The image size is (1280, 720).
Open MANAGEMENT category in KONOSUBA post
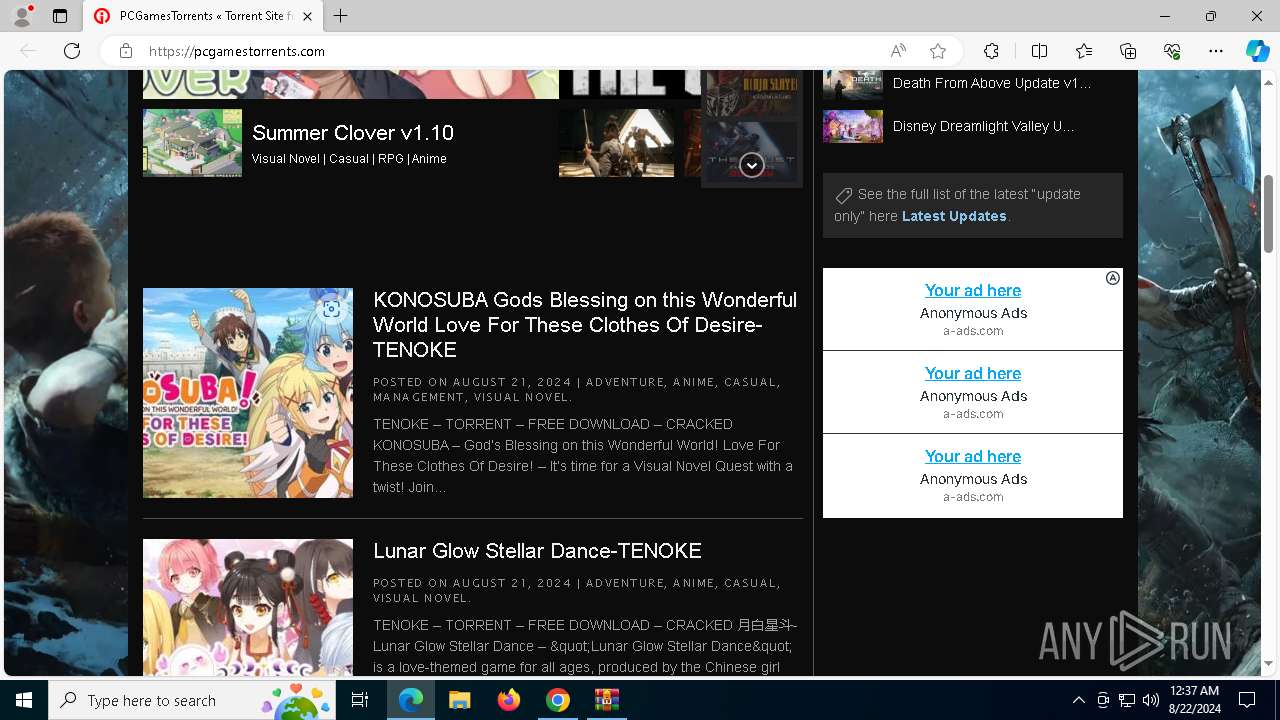coord(419,397)
